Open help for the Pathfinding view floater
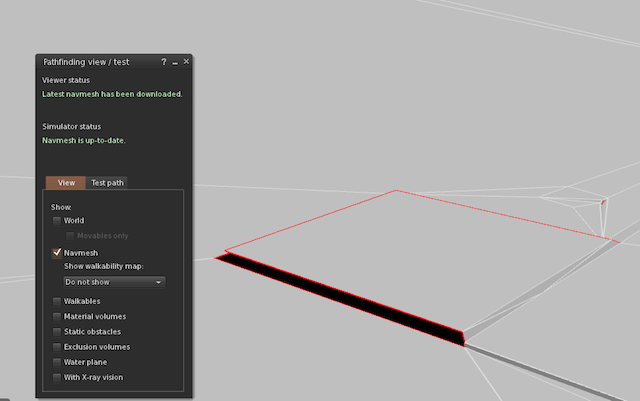 [x=164, y=62]
